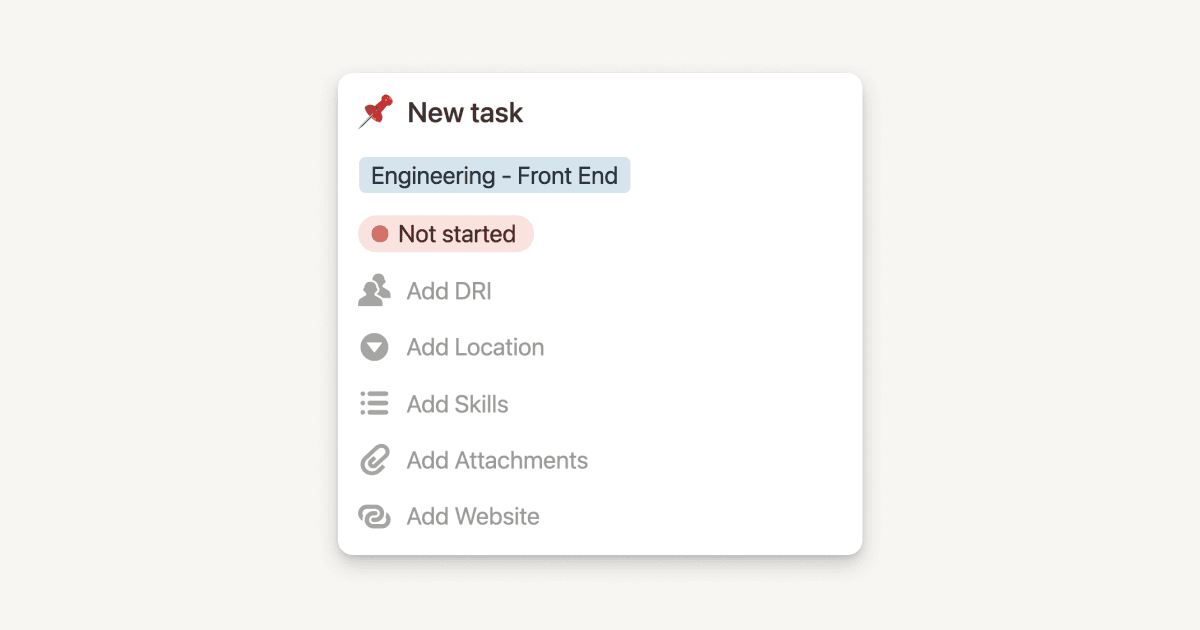Click the red status dot in Not started
The image size is (1200, 630).
(x=382, y=233)
